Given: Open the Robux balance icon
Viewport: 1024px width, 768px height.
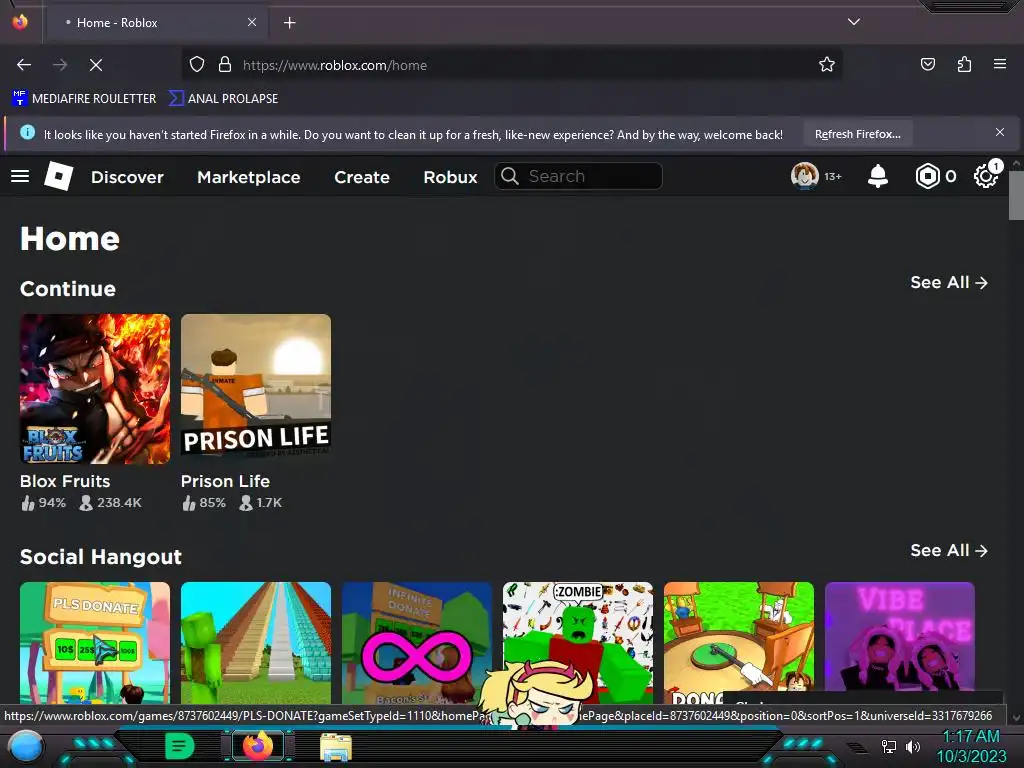Looking at the screenshot, I should (927, 176).
